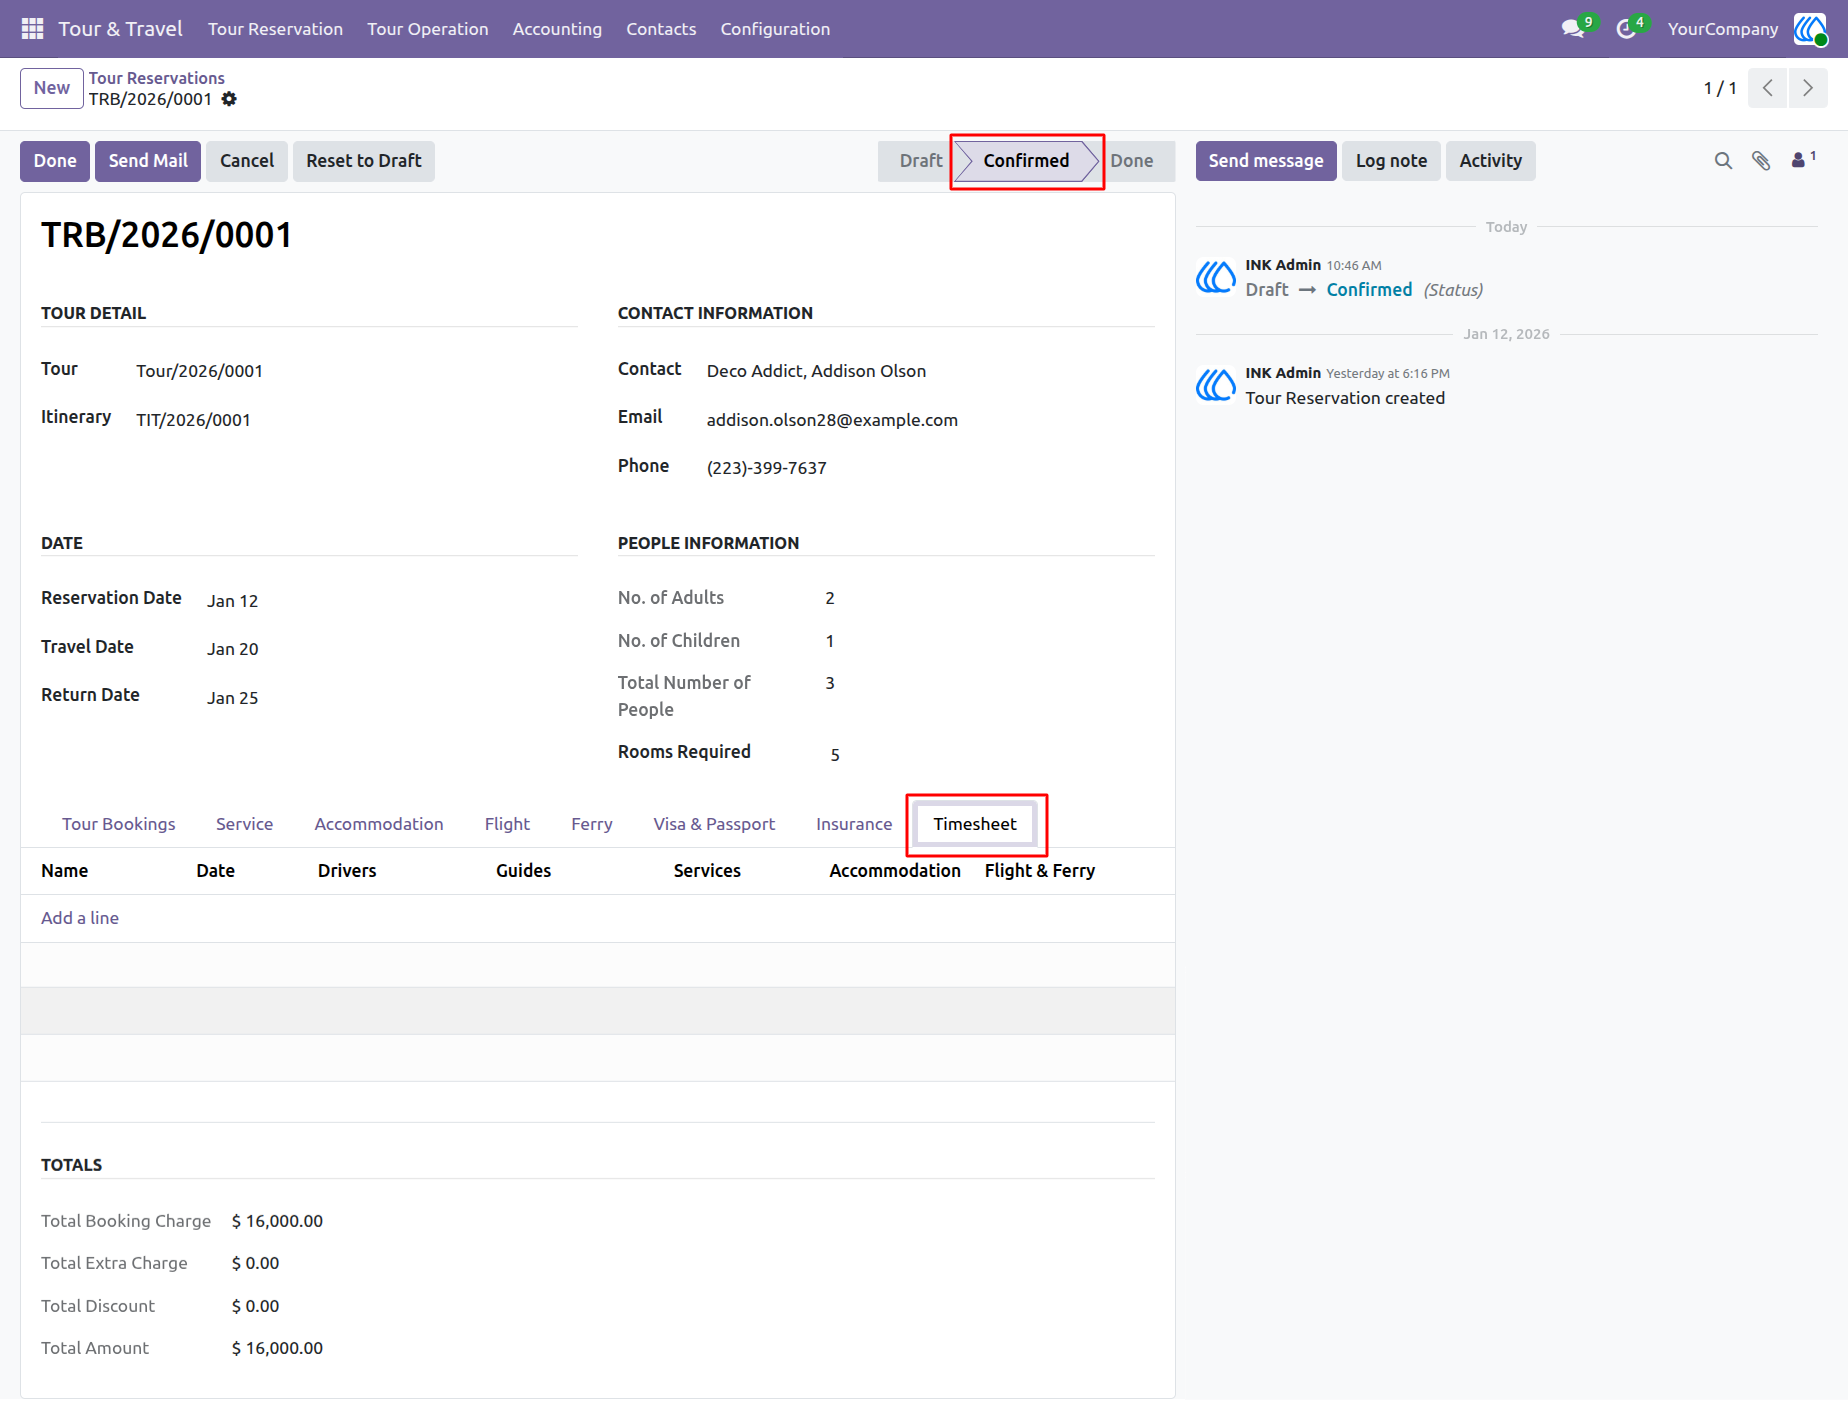Viewport: 1848px width, 1401px height.
Task: Click the Send Mail button
Action: click(148, 161)
